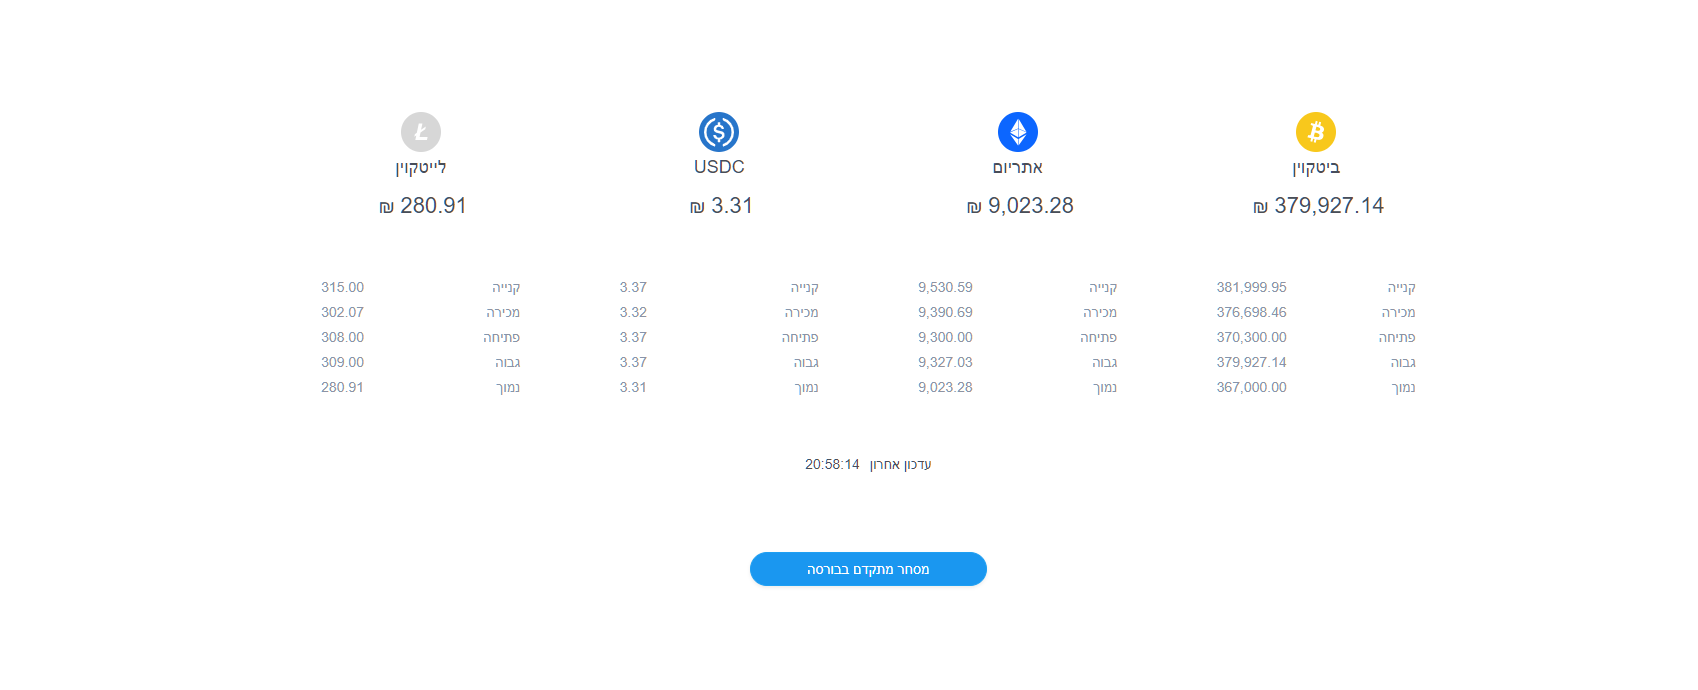Open the blue 'מסחר מתקדם בבורסה' button
1698x690 pixels.
(868, 569)
